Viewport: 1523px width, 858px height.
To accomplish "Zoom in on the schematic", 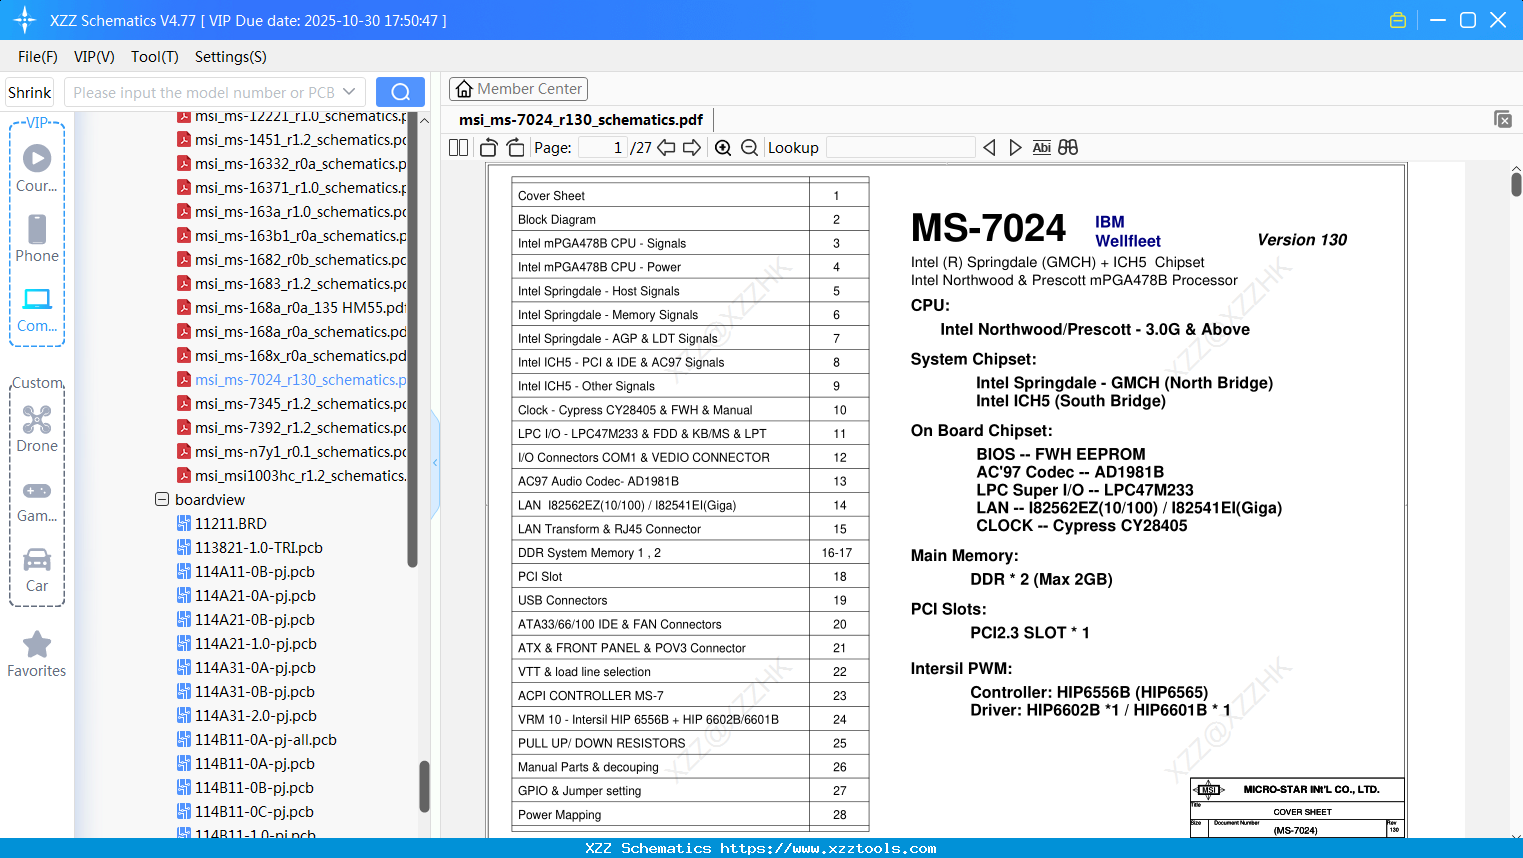I will tap(723, 148).
